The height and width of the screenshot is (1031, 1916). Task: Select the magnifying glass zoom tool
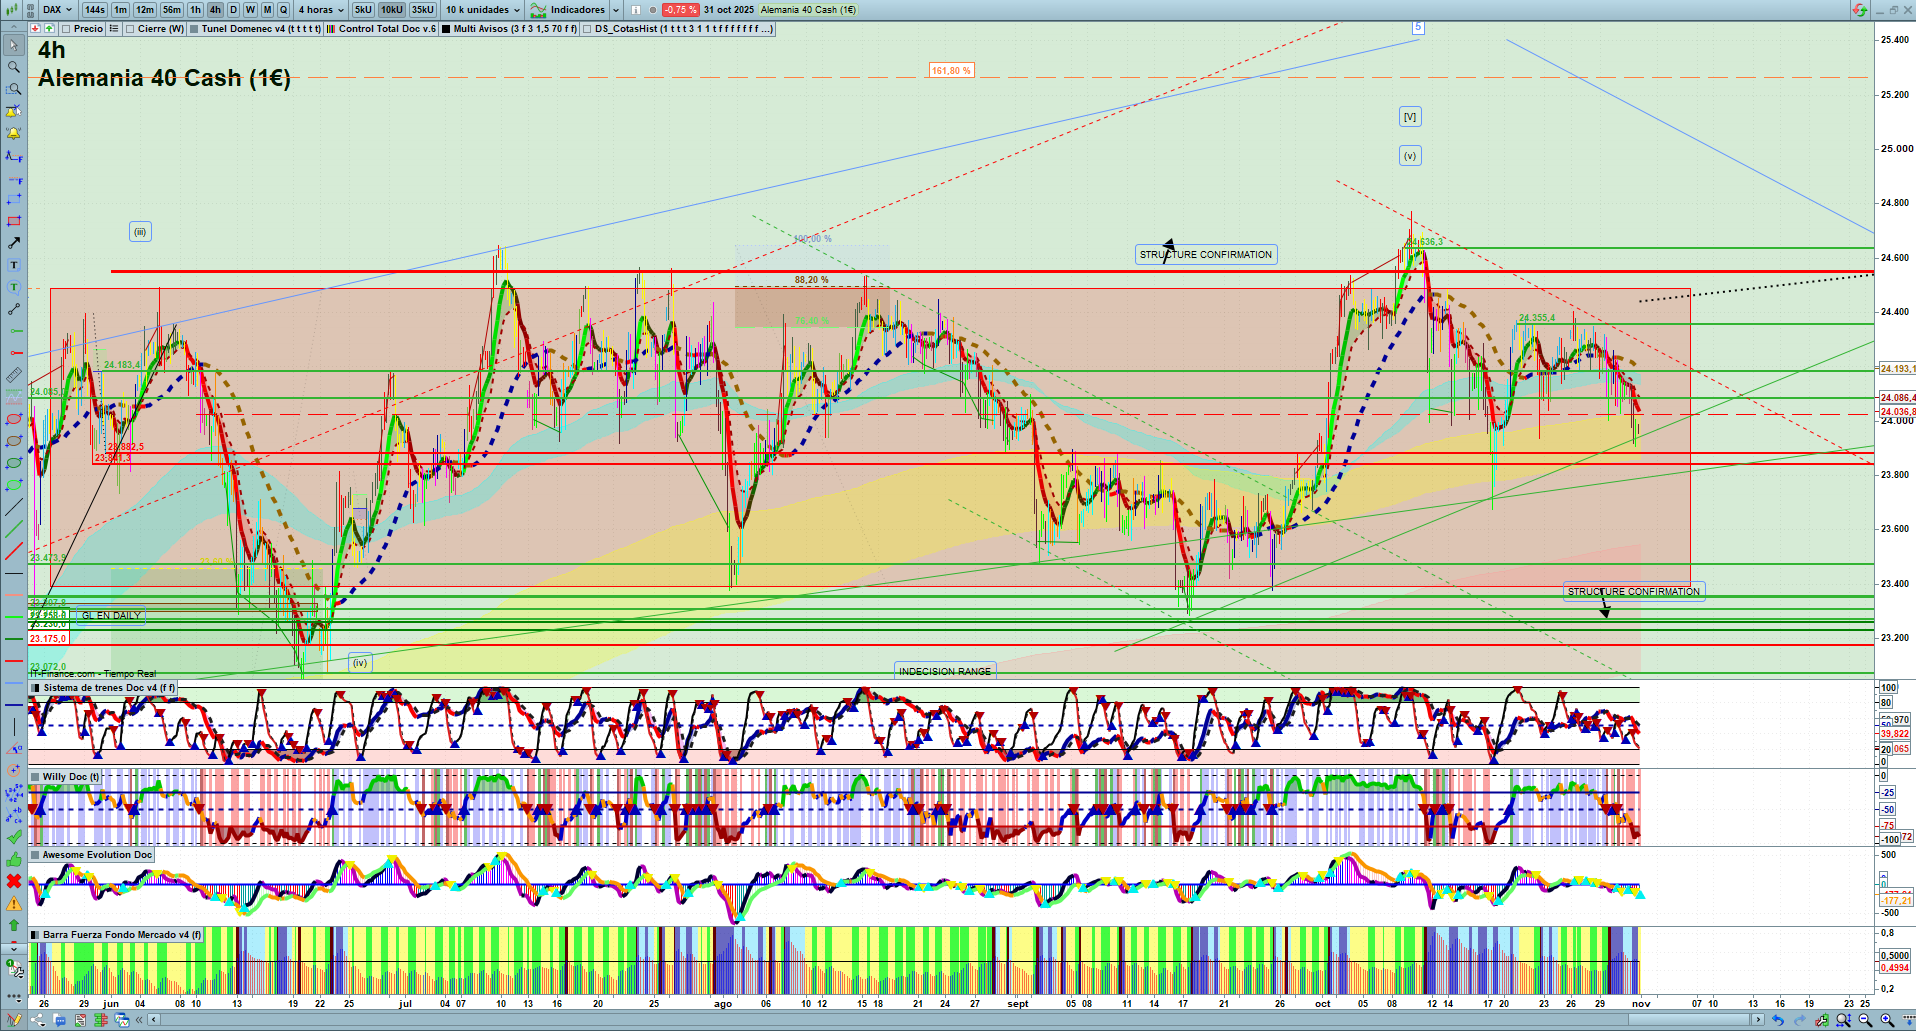pos(14,67)
